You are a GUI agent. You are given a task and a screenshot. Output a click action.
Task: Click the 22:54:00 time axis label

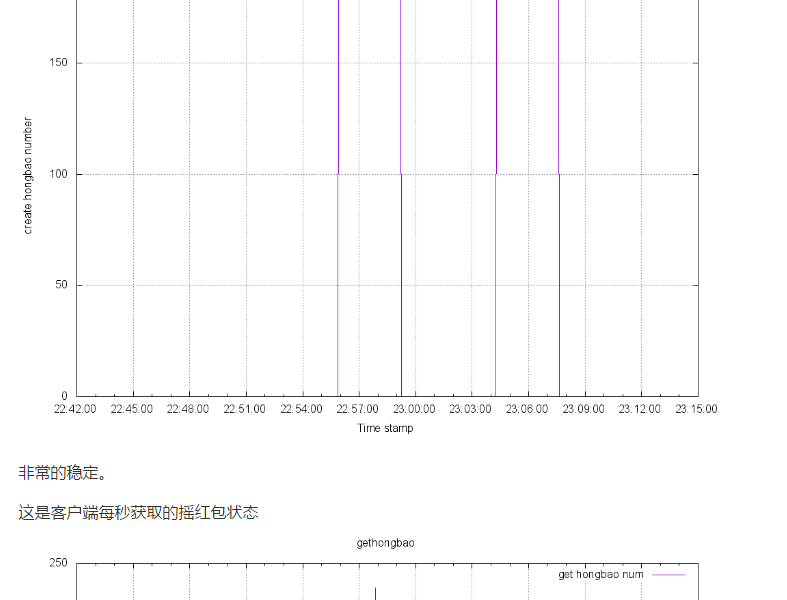[x=301, y=409]
